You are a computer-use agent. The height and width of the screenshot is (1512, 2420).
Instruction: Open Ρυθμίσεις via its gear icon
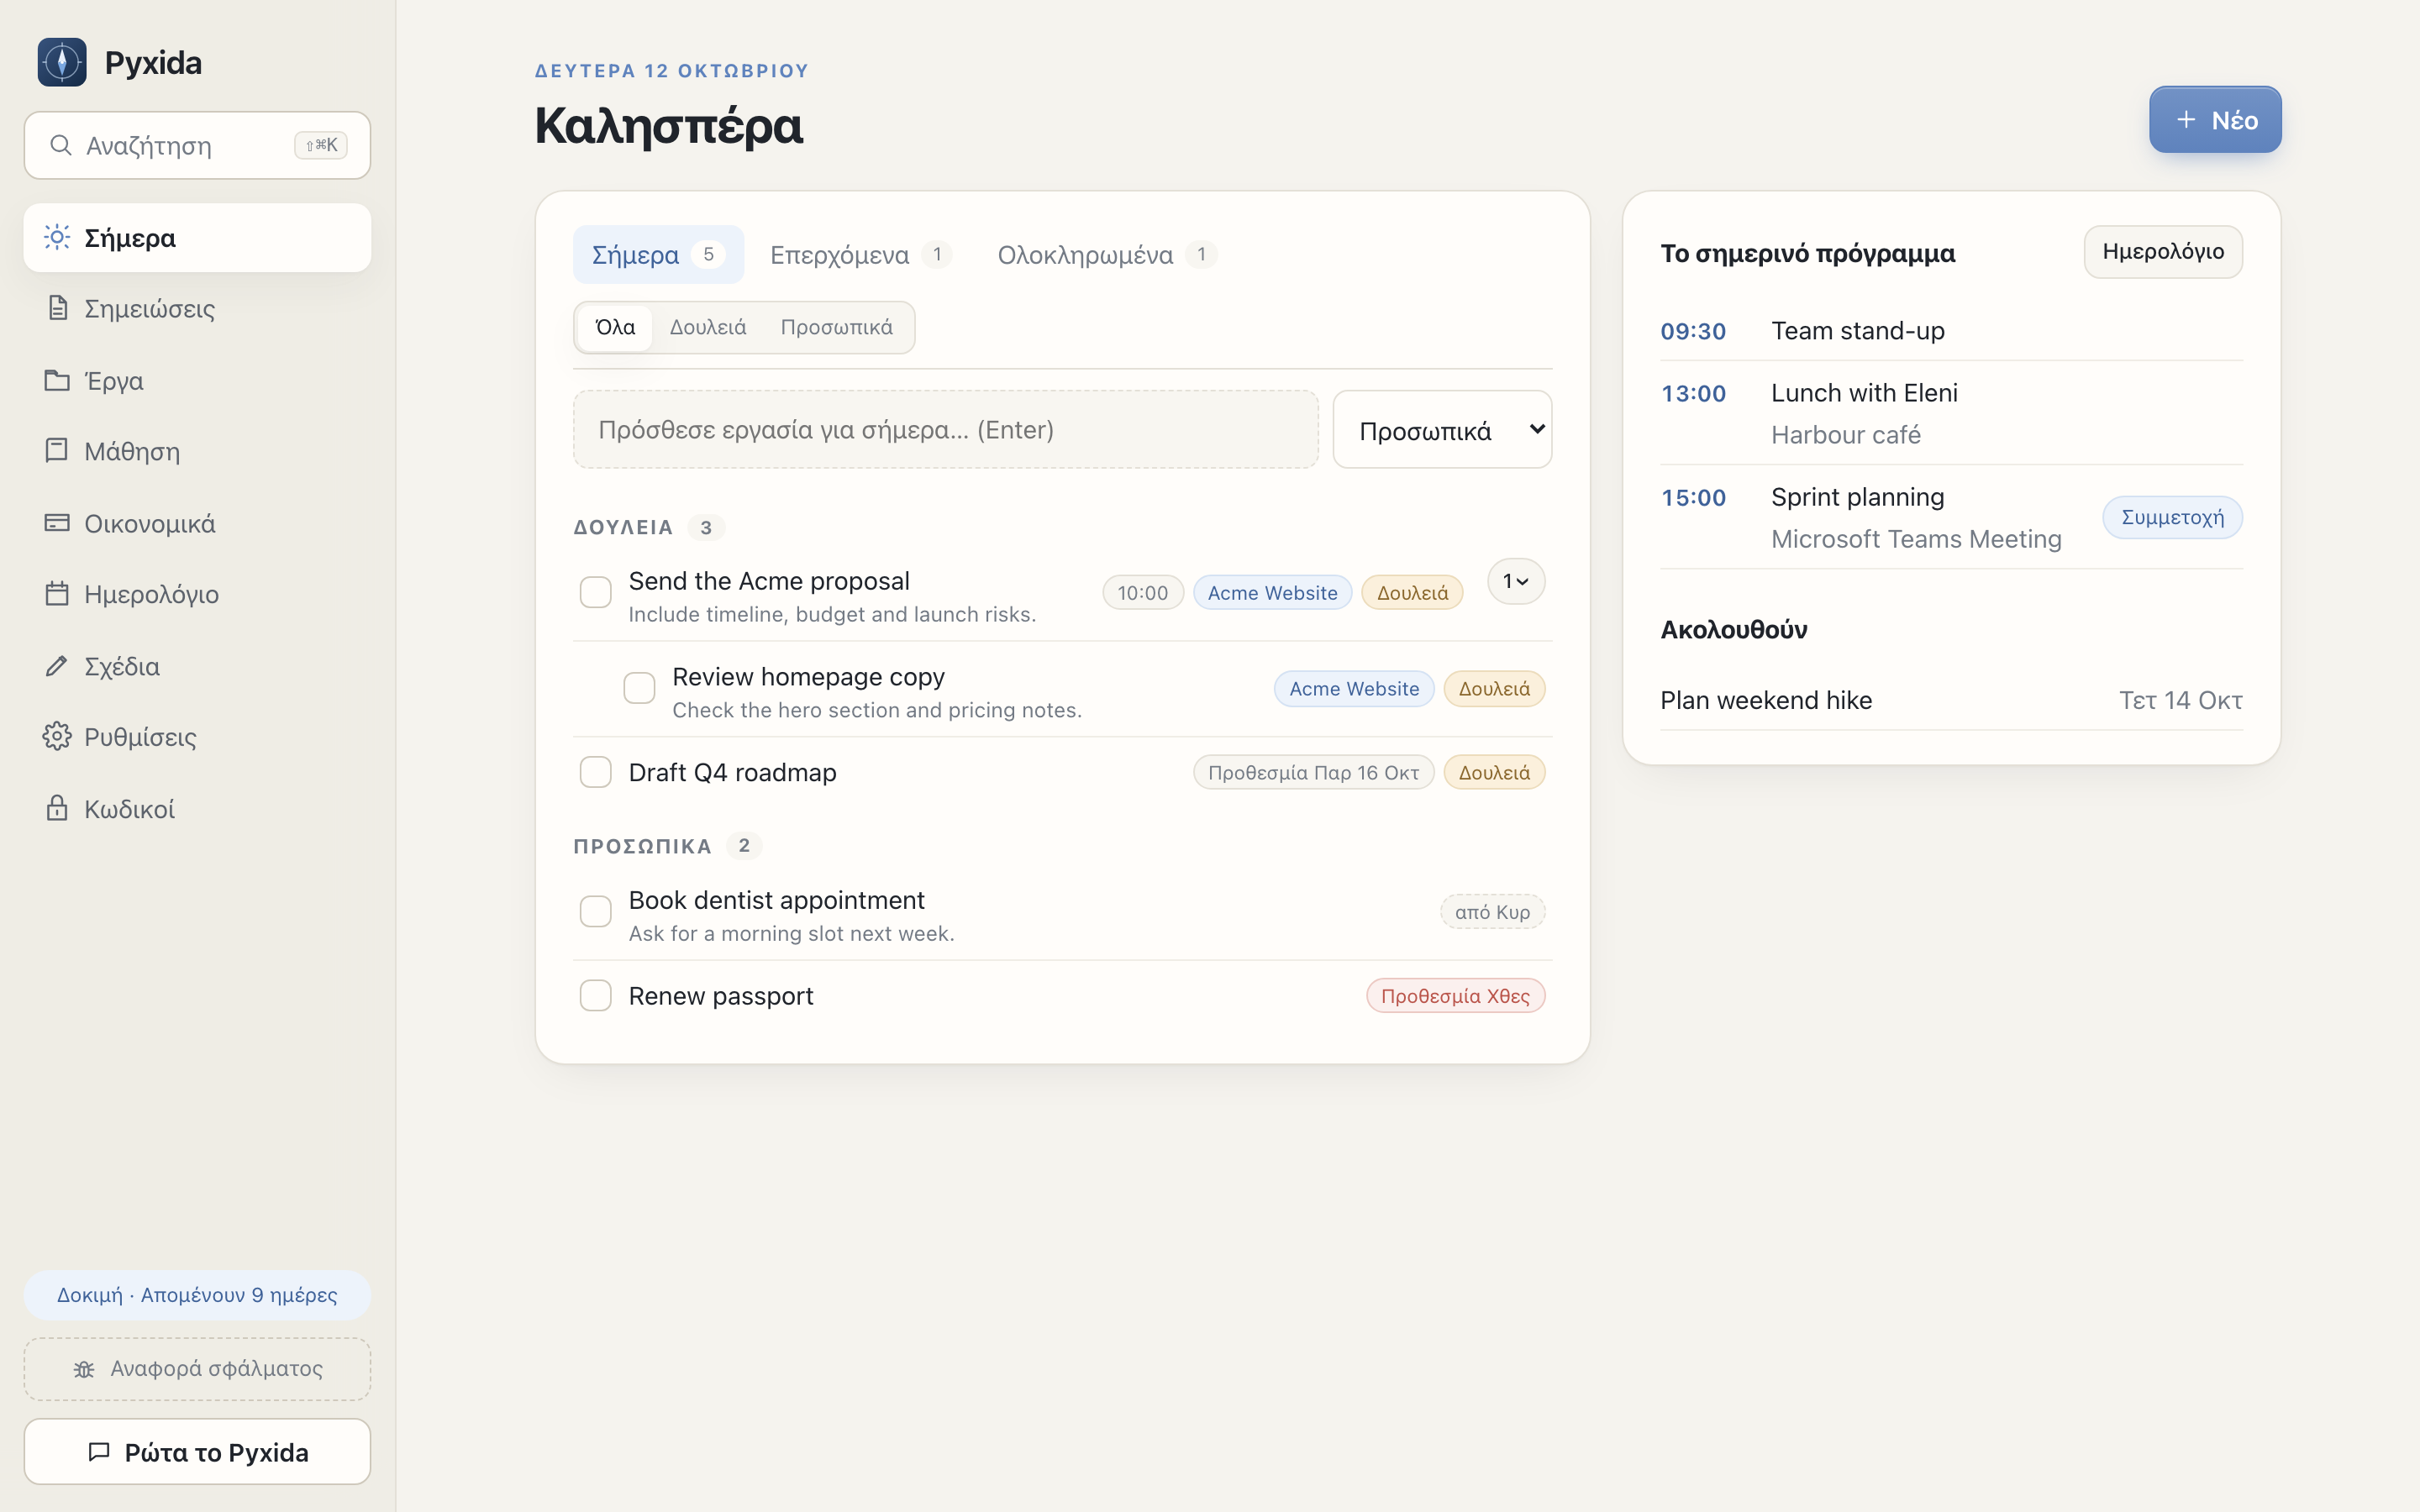pyautogui.click(x=57, y=737)
